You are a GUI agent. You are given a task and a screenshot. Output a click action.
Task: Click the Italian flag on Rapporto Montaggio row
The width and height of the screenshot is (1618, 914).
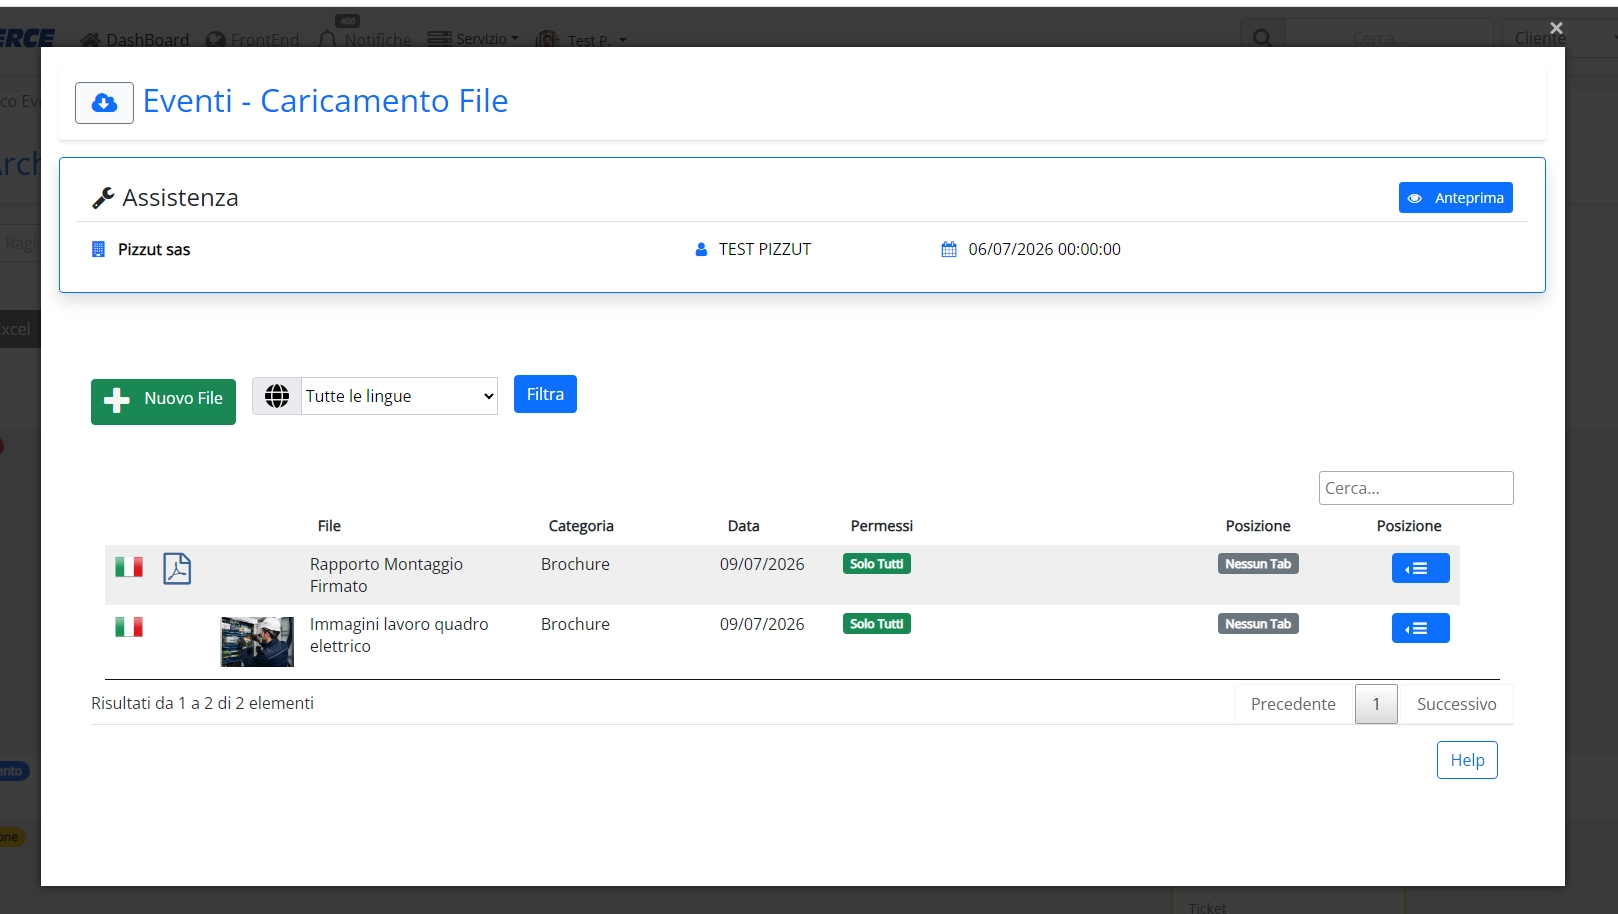click(129, 567)
